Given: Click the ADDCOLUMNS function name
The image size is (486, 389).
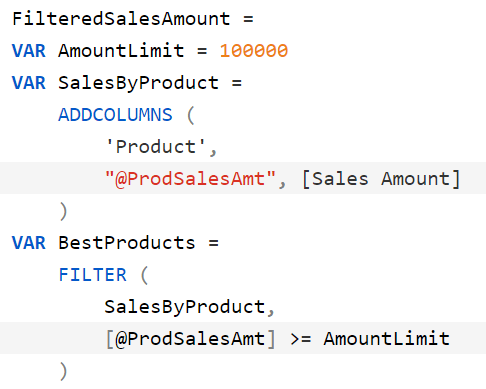Looking at the screenshot, I should 115,115.
